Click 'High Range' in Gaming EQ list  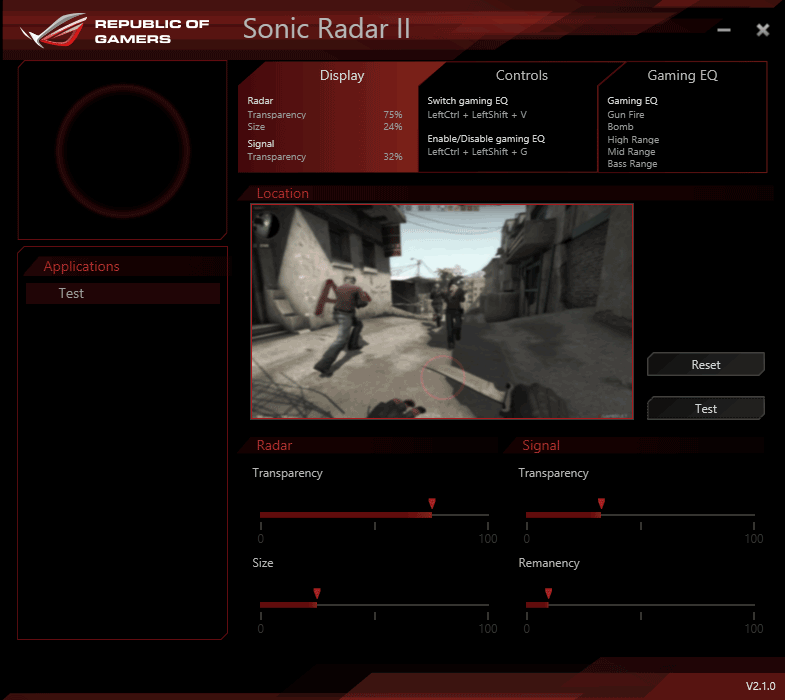[633, 140]
